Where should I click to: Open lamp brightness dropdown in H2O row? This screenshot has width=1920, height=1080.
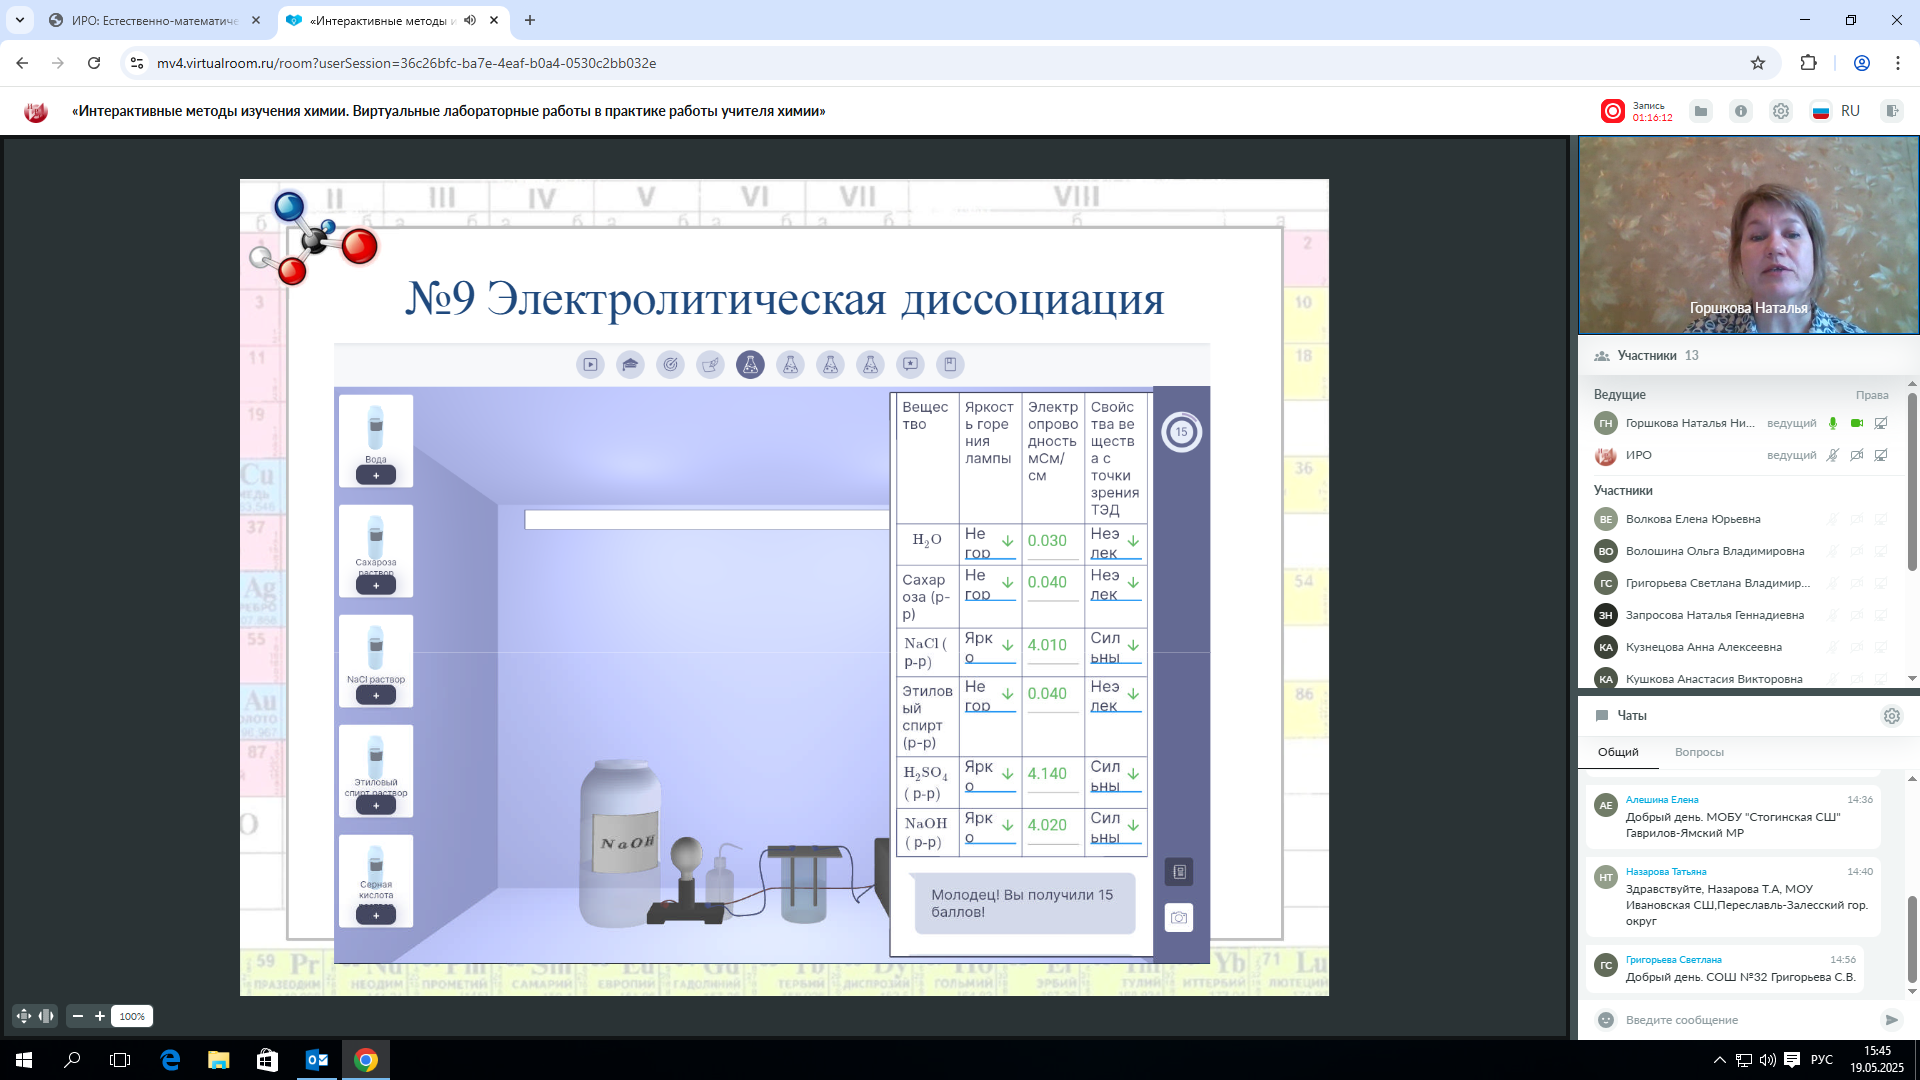(990, 543)
